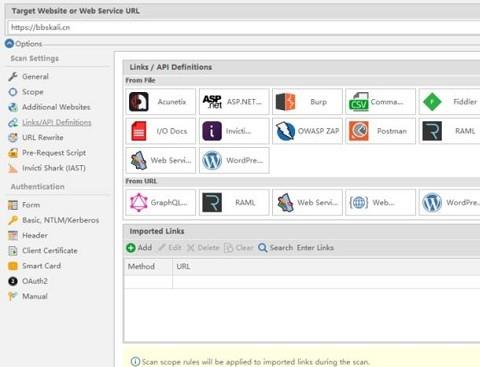Select Form authentication
The width and height of the screenshot is (480, 367).
(31, 205)
